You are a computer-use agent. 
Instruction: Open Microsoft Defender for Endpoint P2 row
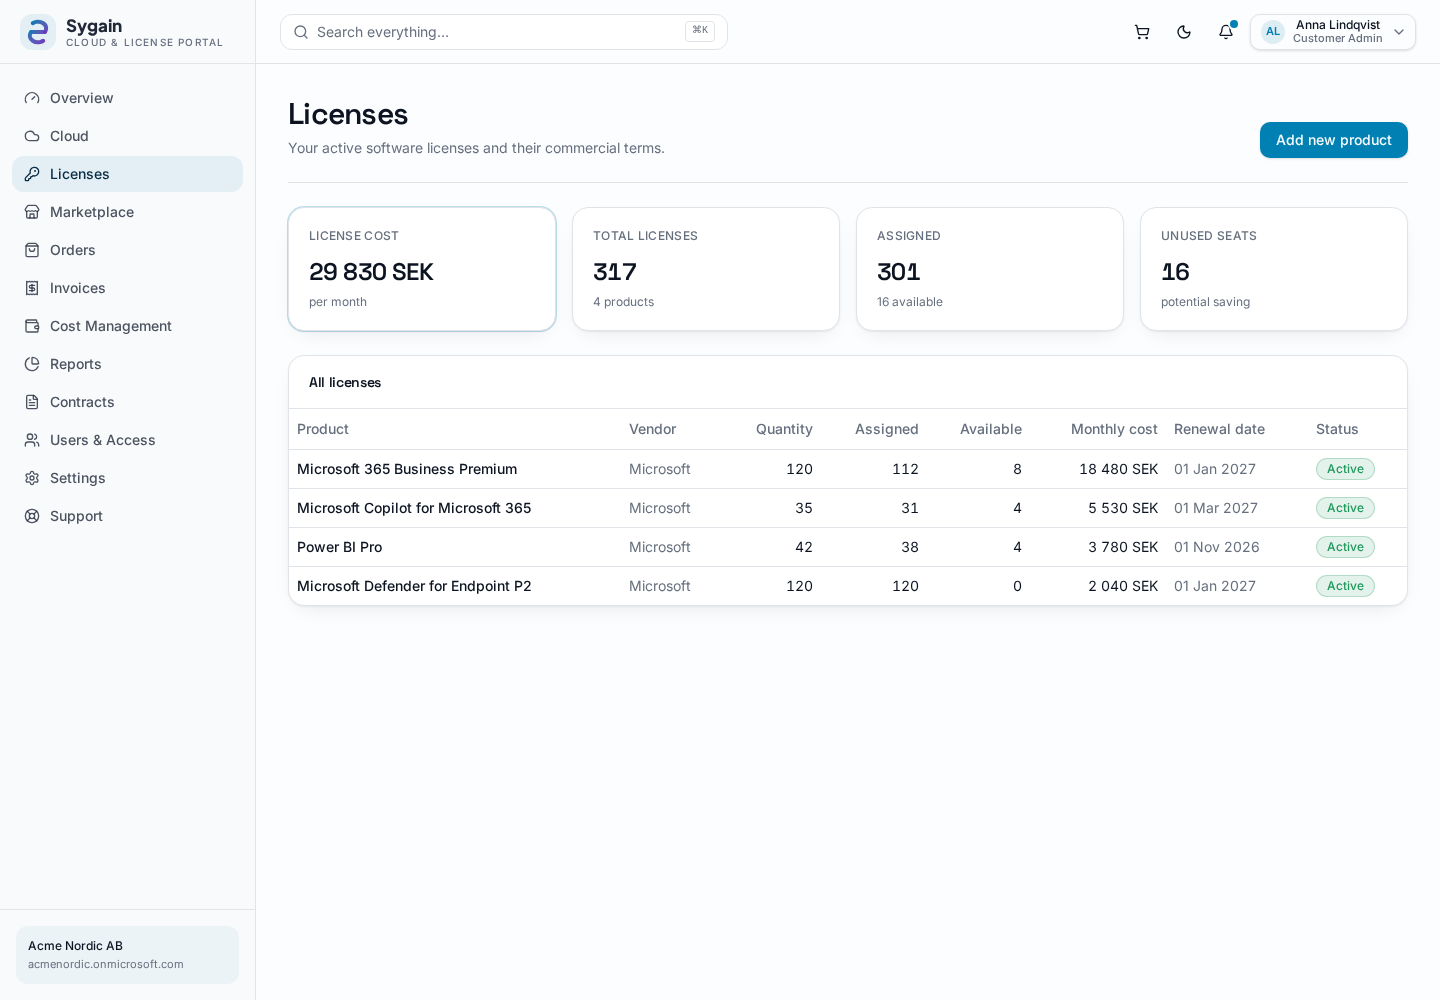848,586
